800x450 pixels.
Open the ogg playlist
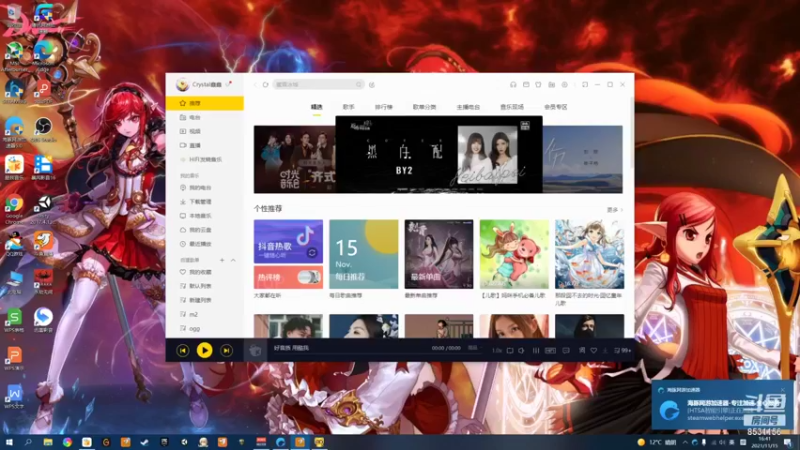[205, 329]
